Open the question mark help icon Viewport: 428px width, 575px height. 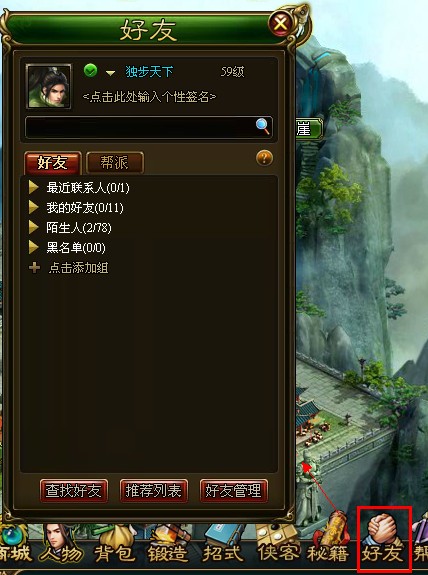coord(264,158)
